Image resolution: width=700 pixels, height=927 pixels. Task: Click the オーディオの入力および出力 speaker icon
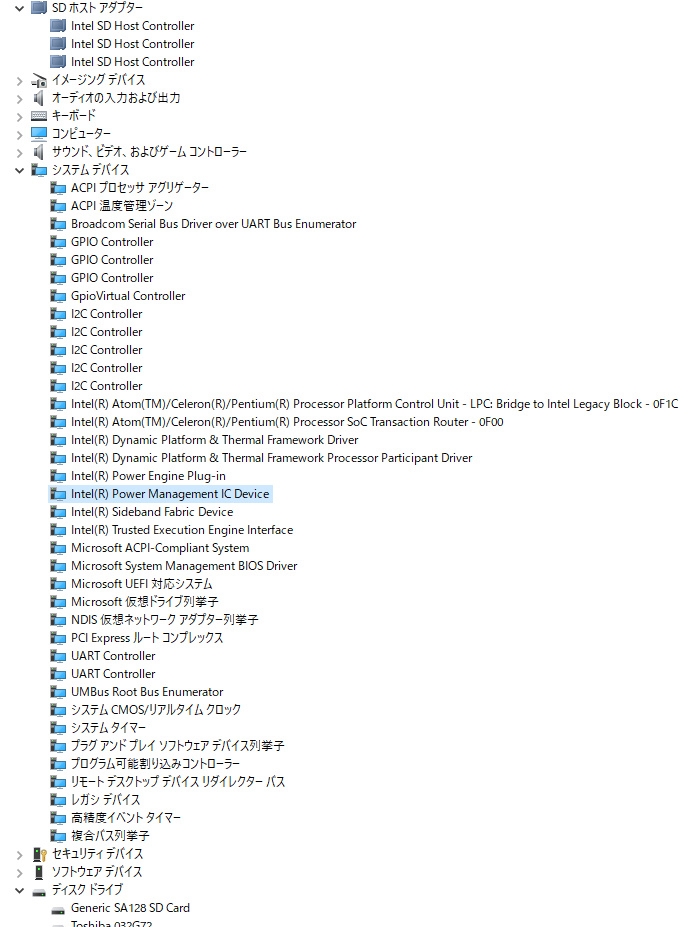tap(38, 98)
